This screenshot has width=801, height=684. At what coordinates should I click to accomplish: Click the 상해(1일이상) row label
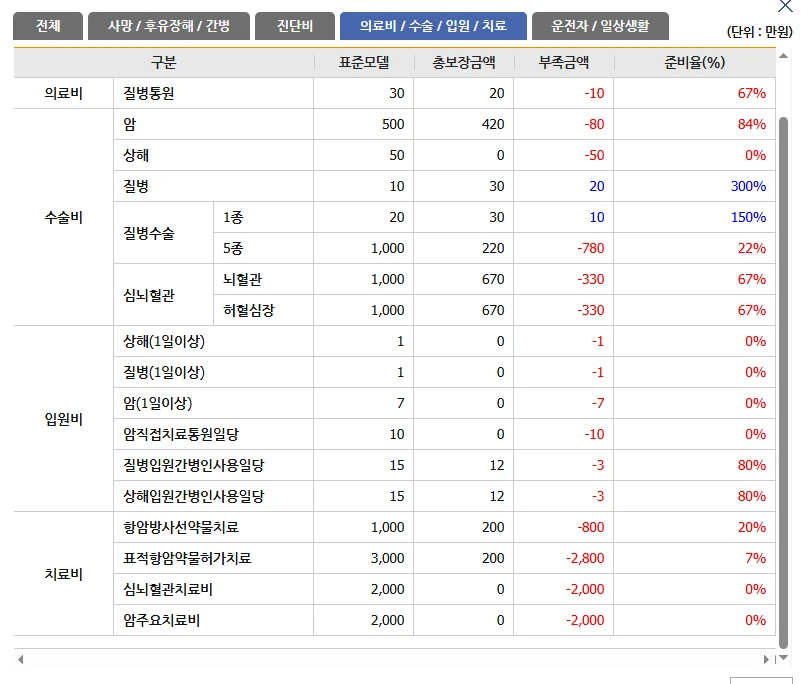pos(164,341)
